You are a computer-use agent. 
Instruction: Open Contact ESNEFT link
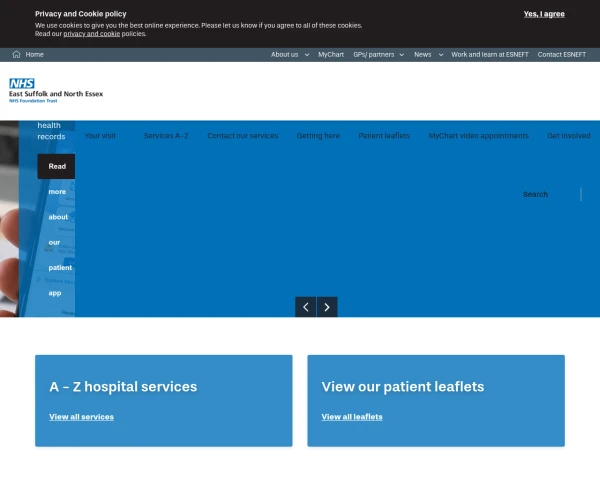coord(561,55)
